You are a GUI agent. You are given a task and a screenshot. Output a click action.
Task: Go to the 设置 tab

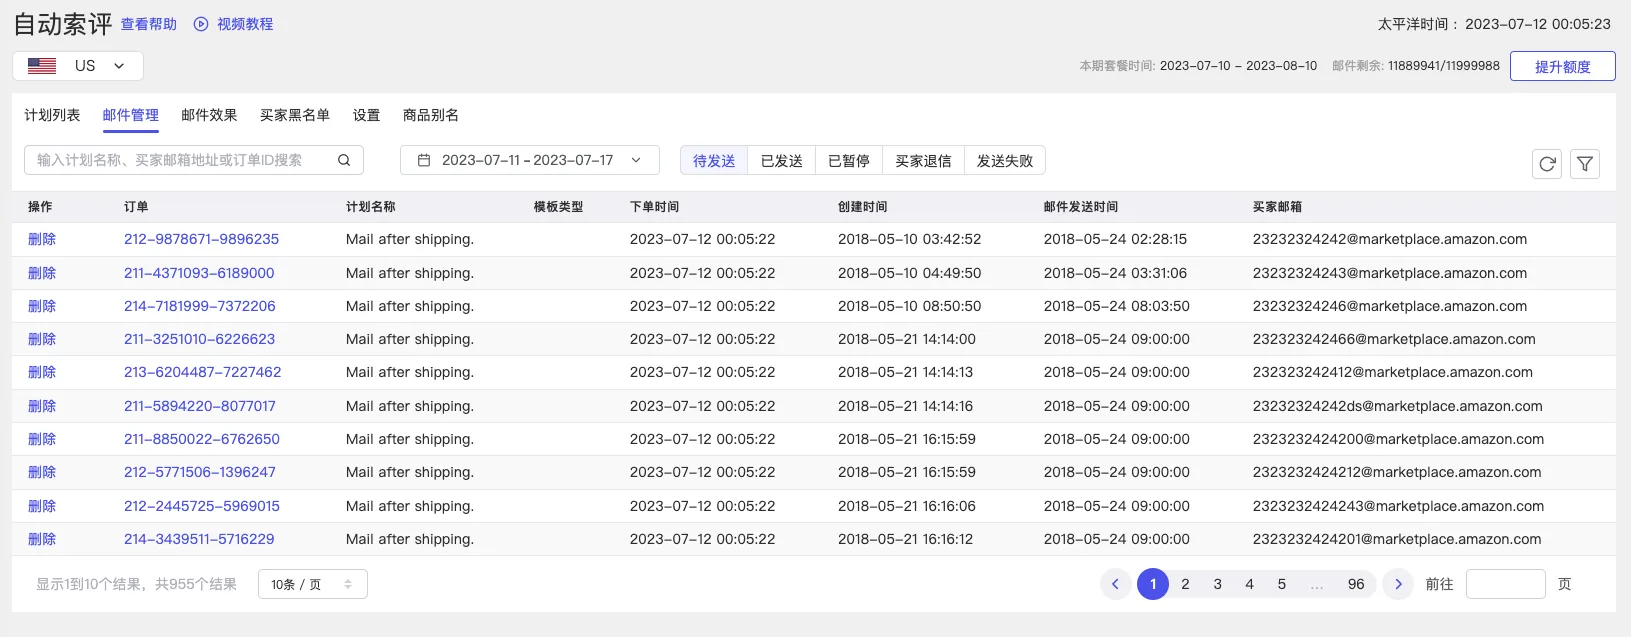pos(366,115)
